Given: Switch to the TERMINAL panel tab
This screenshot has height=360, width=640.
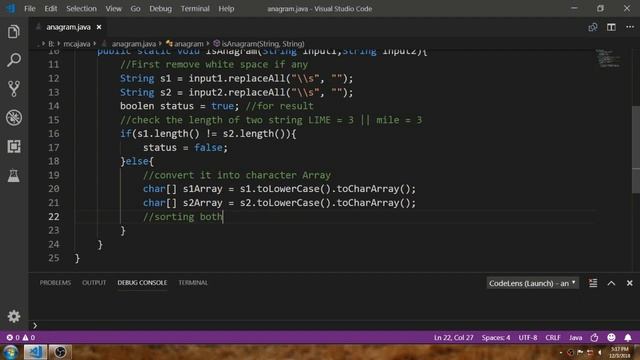Looking at the screenshot, I should (x=193, y=282).
